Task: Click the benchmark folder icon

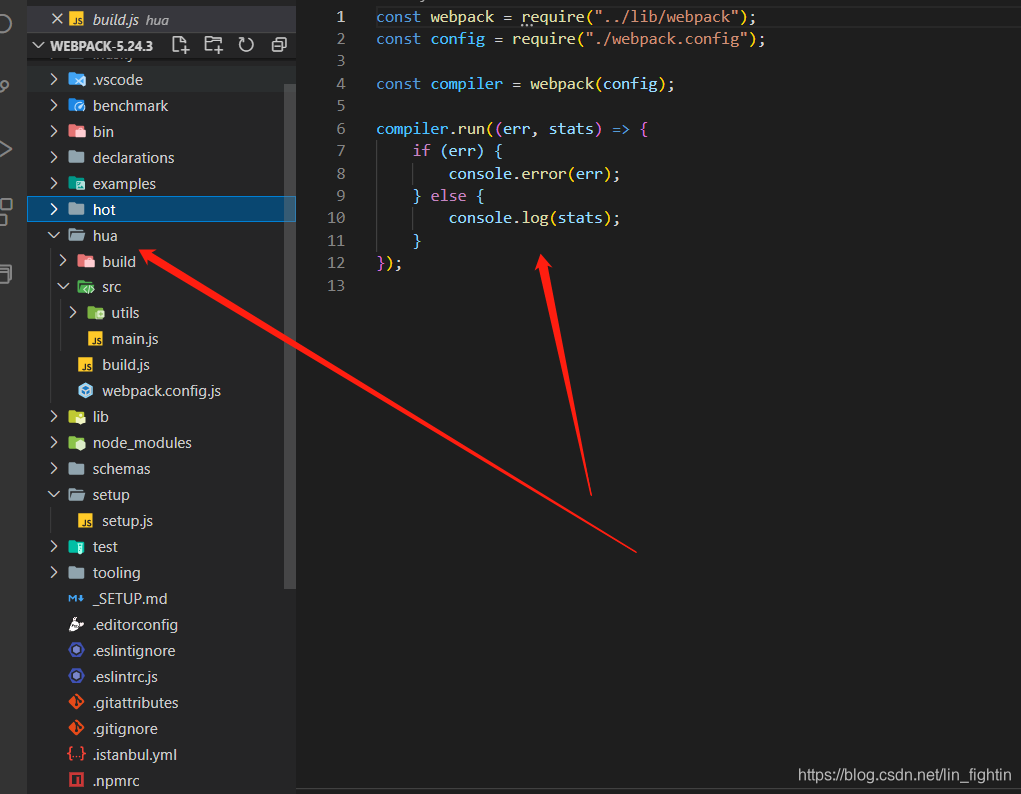Action: point(77,106)
